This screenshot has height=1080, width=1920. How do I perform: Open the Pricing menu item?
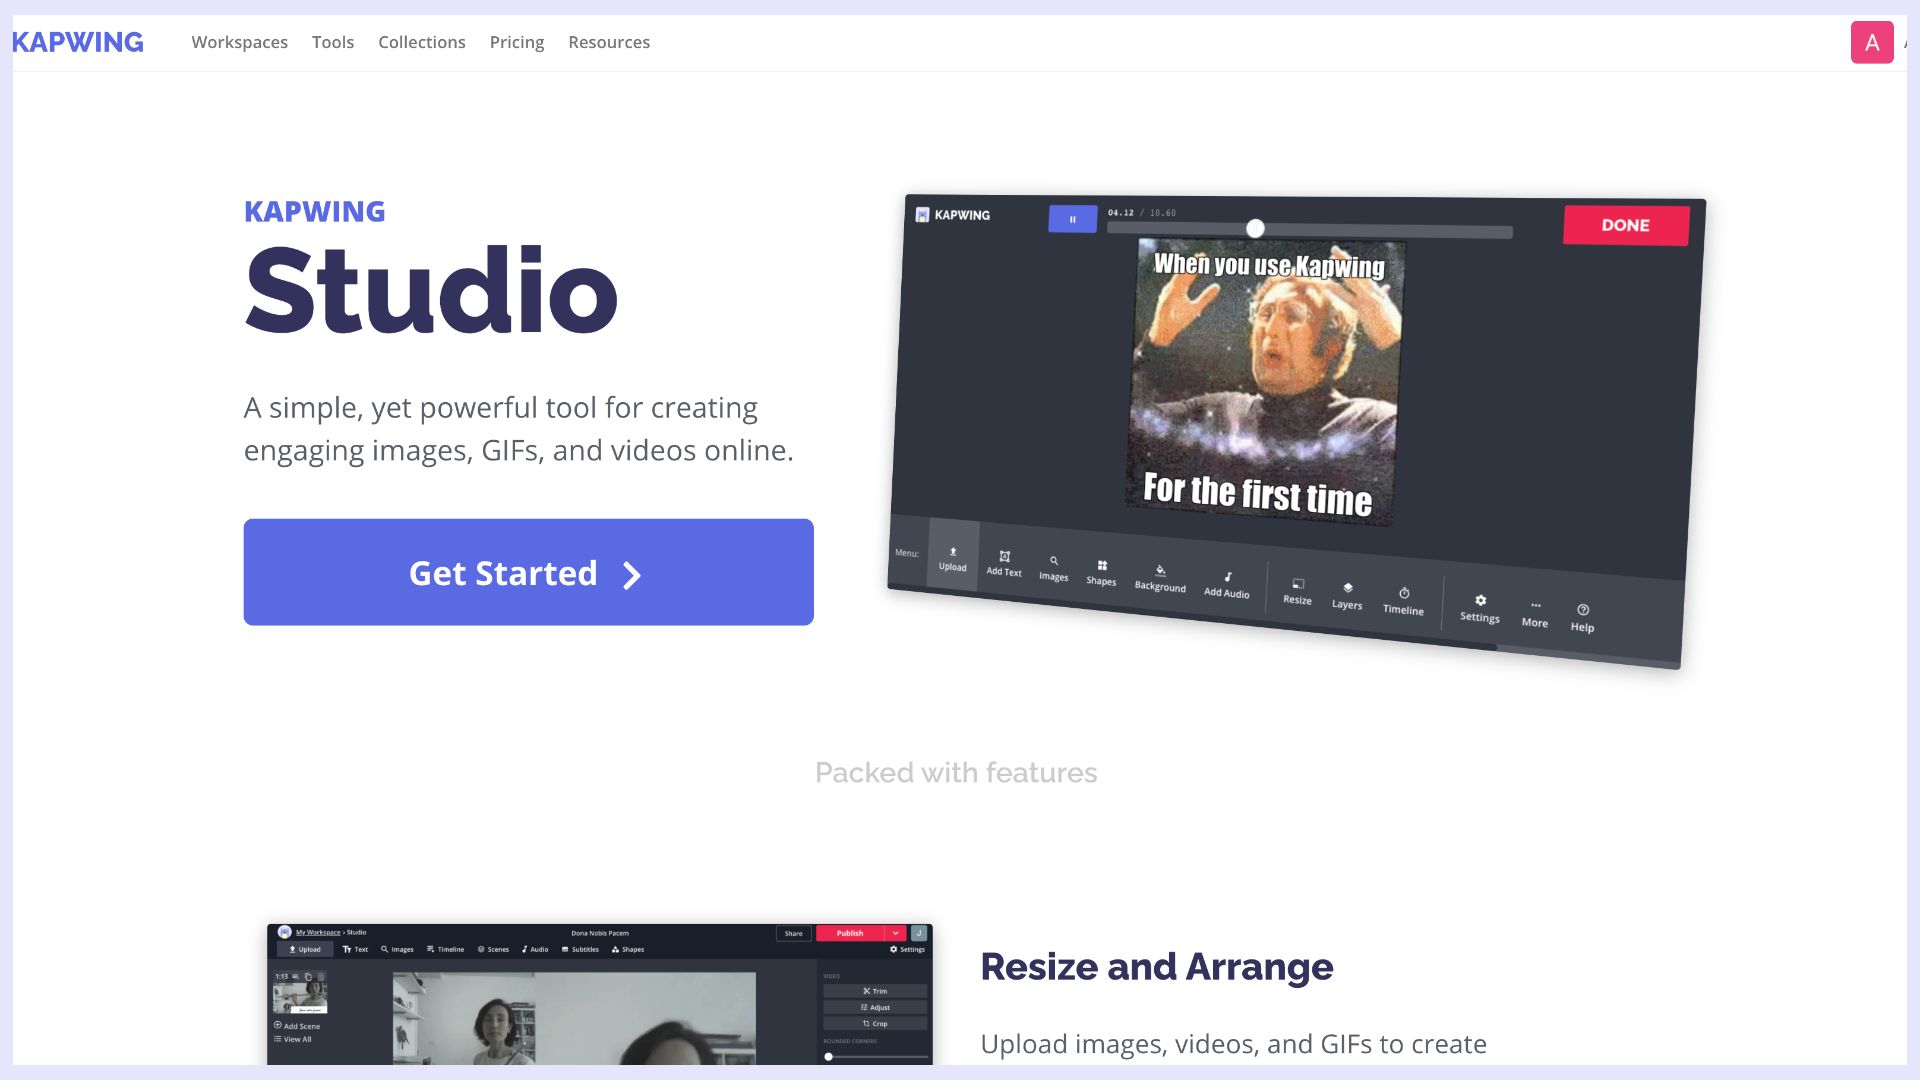(x=516, y=42)
